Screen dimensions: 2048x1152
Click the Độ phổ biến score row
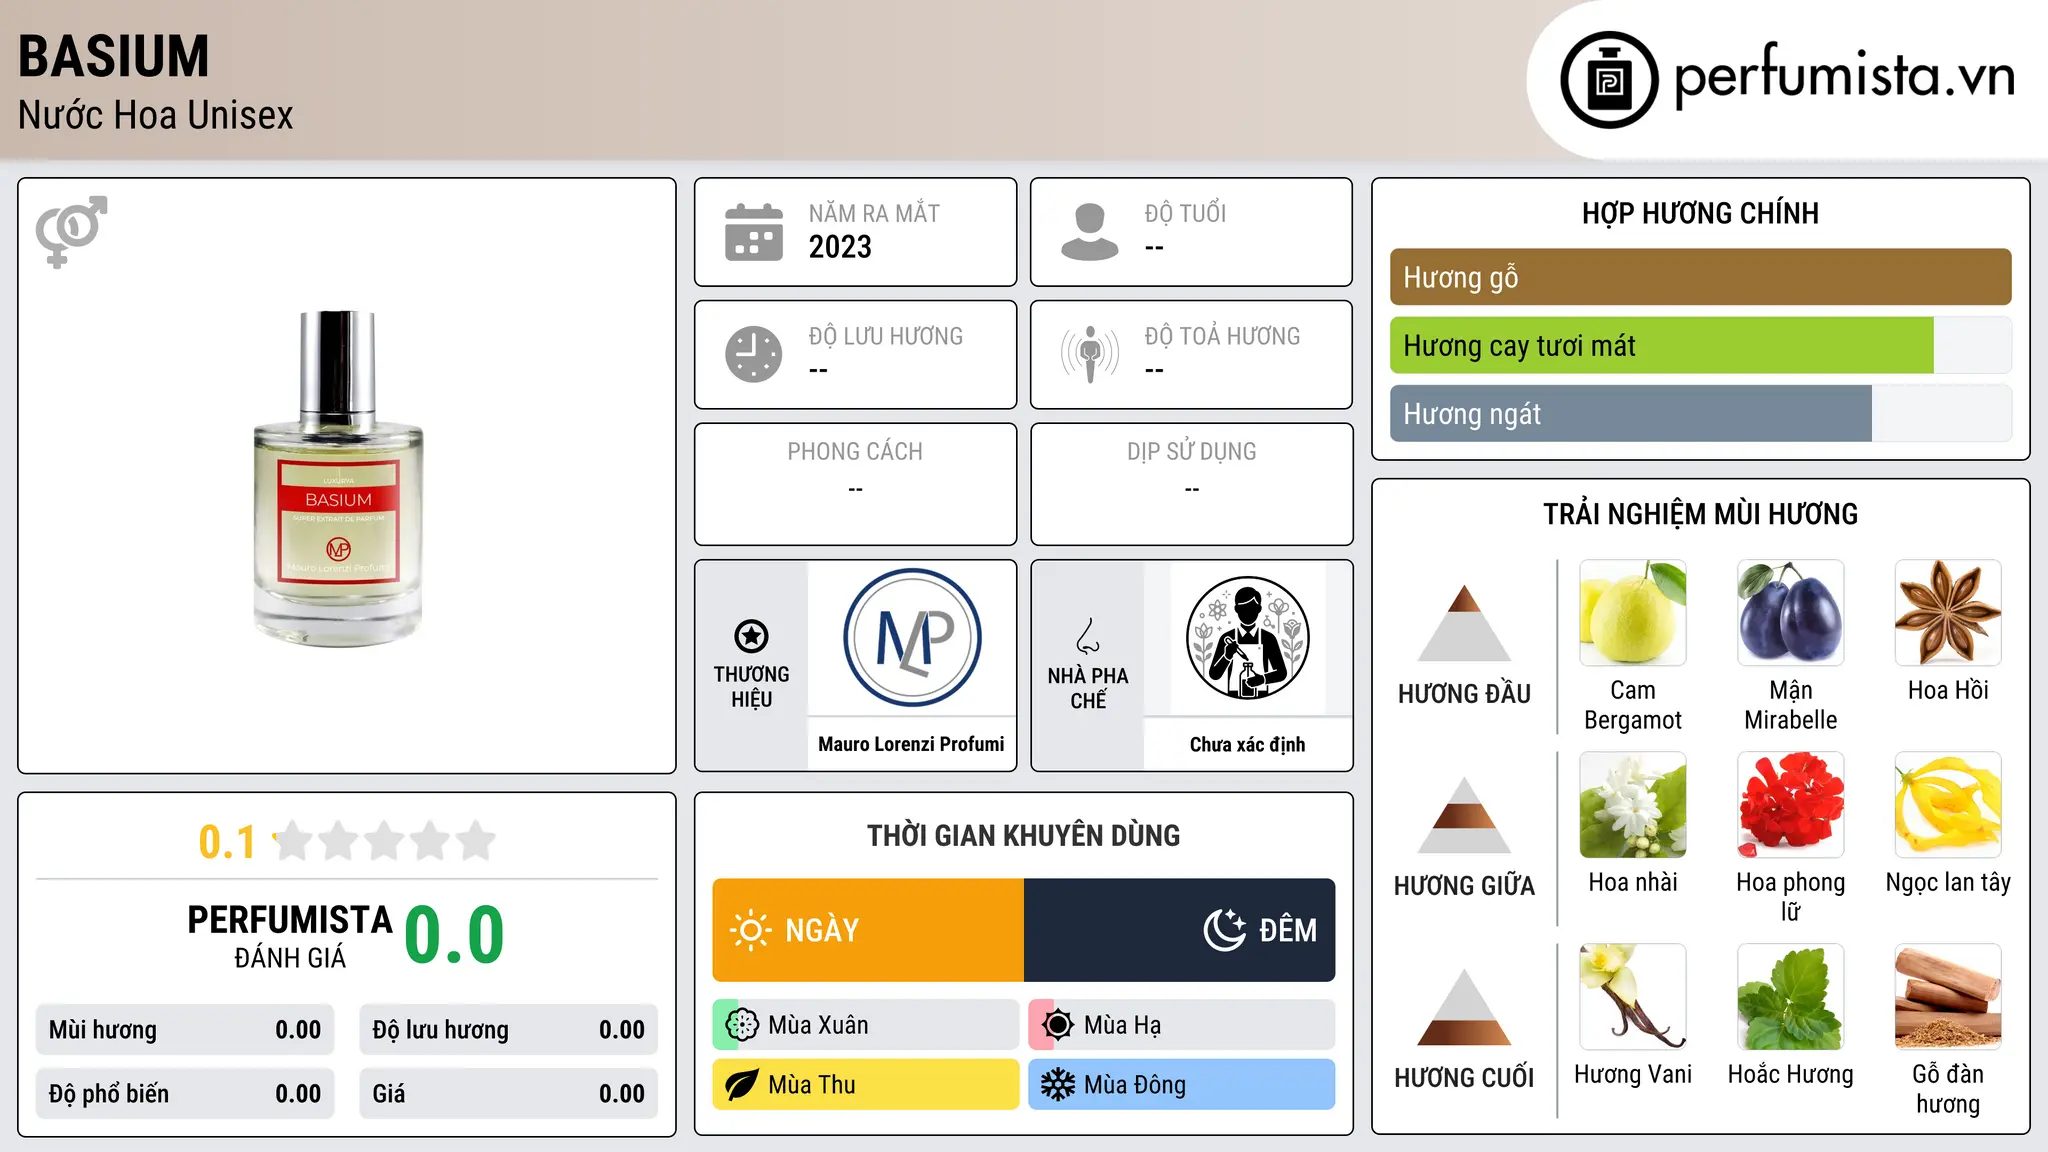[x=185, y=1094]
